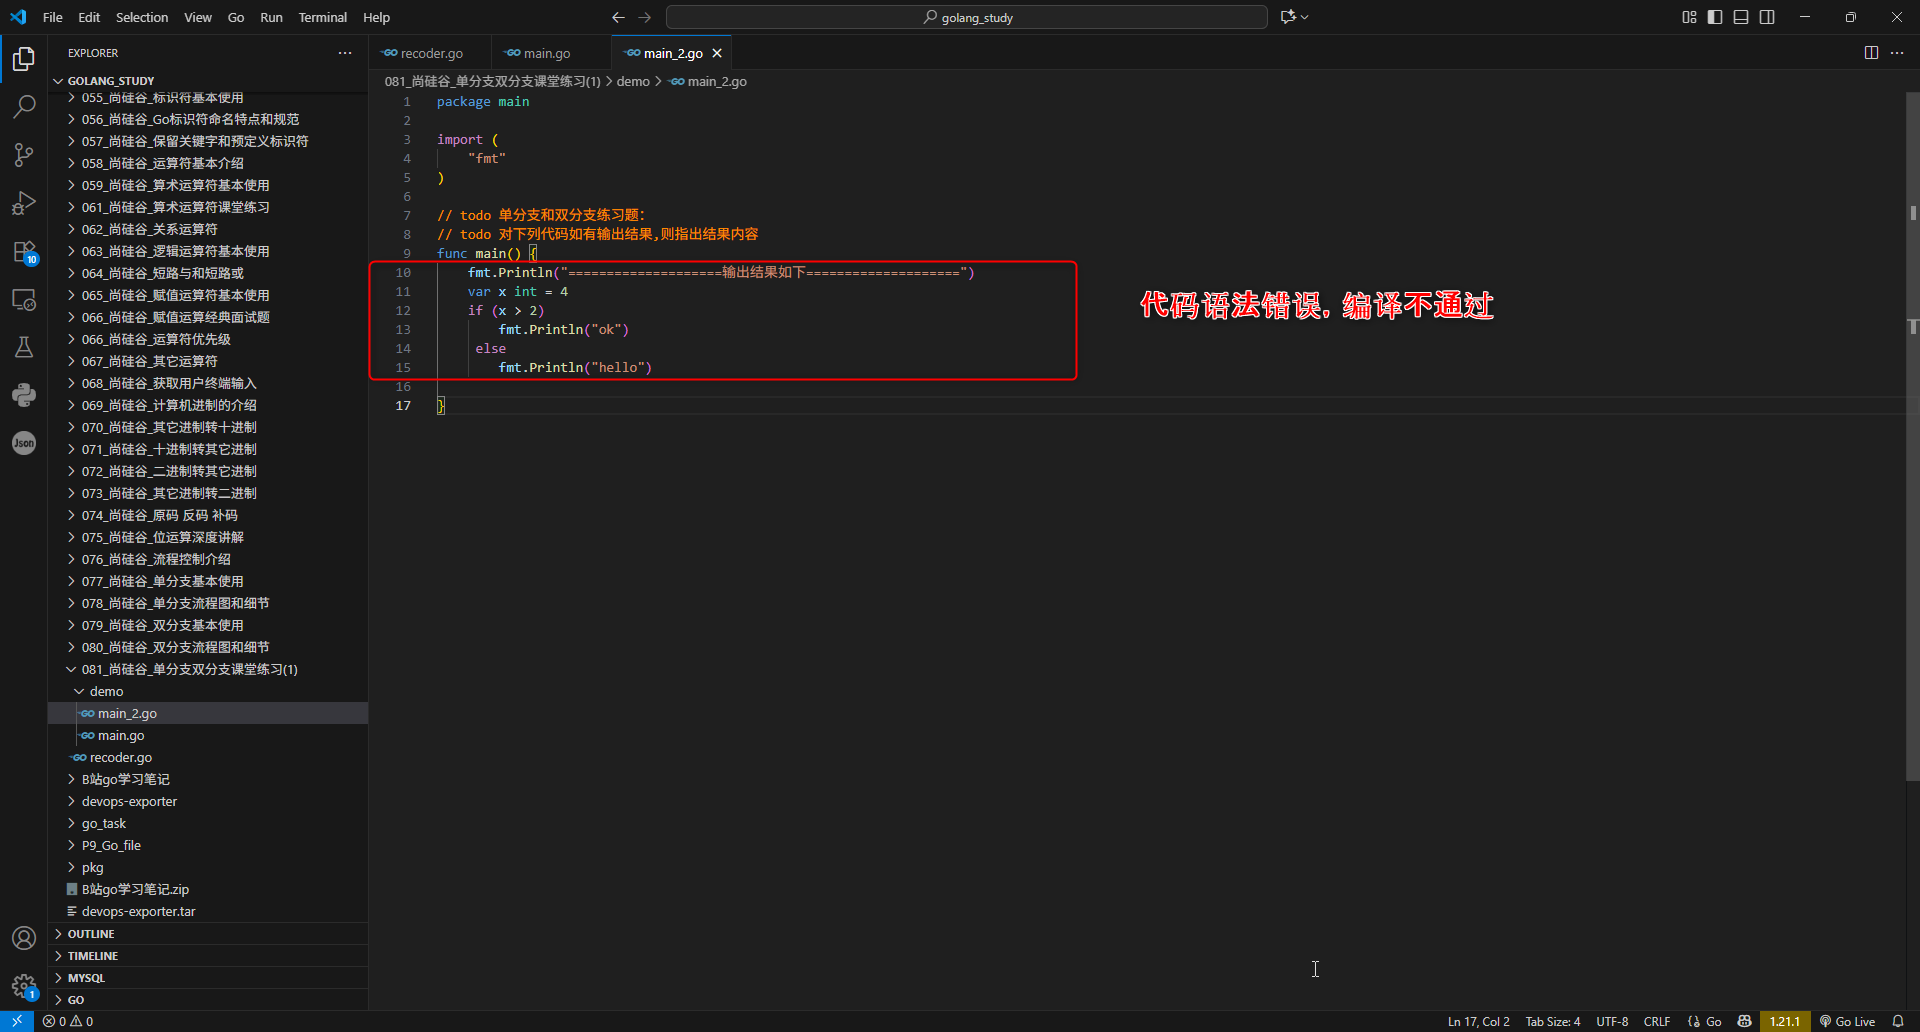
Task: Collapse folder 081_尚硅谷_单分支双分支课堂练习(1)
Action: click(208, 670)
